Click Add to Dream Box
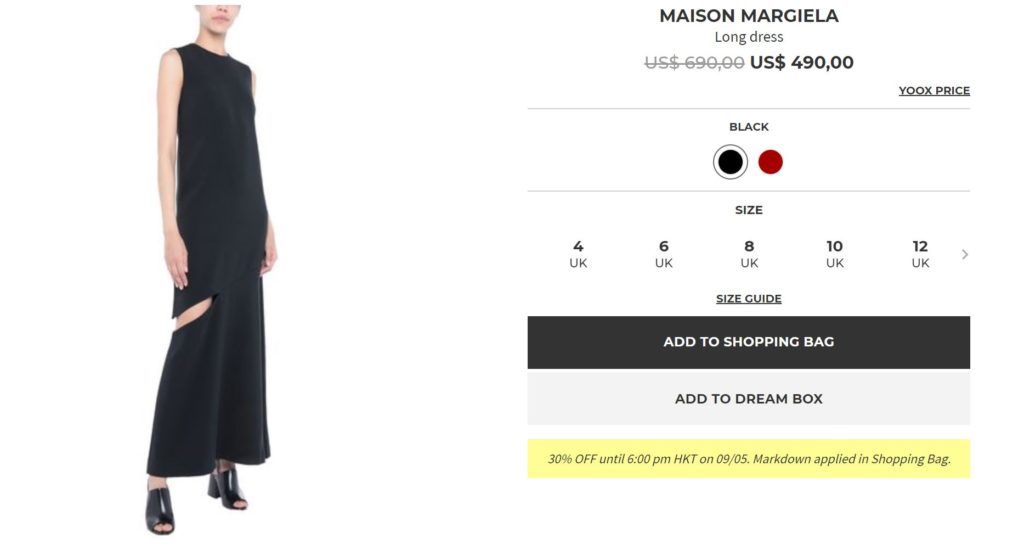Image resolution: width=1024 pixels, height=555 pixels. click(x=748, y=398)
